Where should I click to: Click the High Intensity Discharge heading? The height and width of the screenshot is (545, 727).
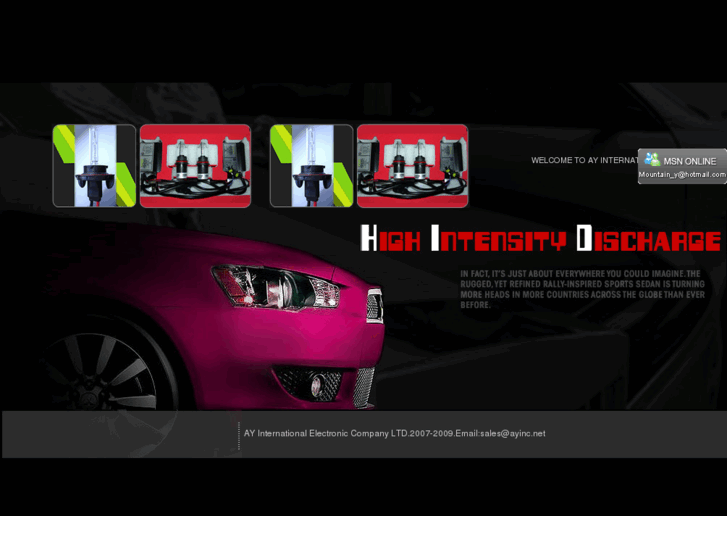coord(541,238)
